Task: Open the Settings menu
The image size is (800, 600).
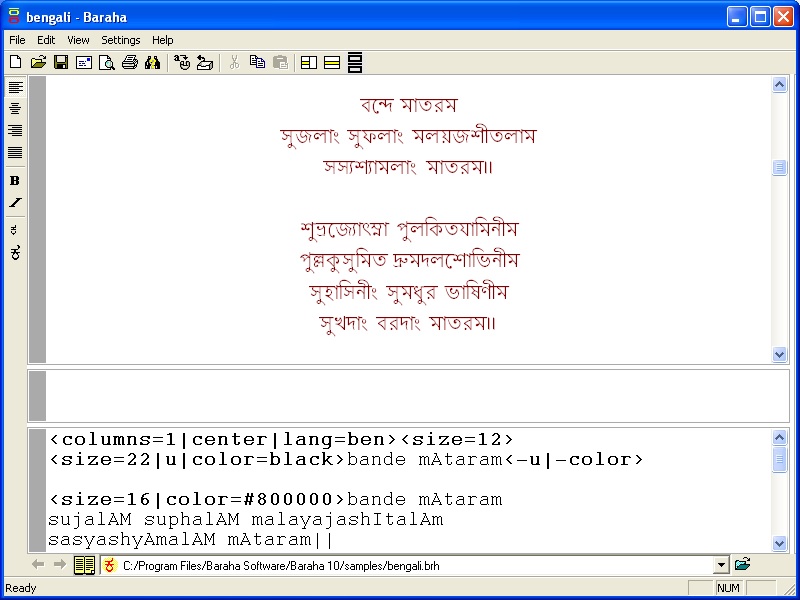Action: click(x=120, y=40)
